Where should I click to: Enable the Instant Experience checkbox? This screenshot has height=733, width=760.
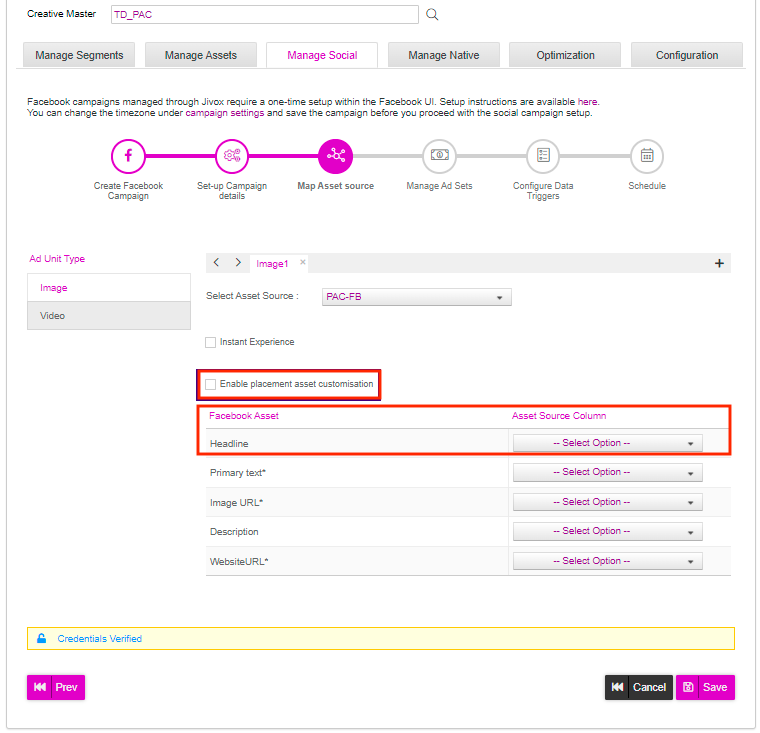210,343
